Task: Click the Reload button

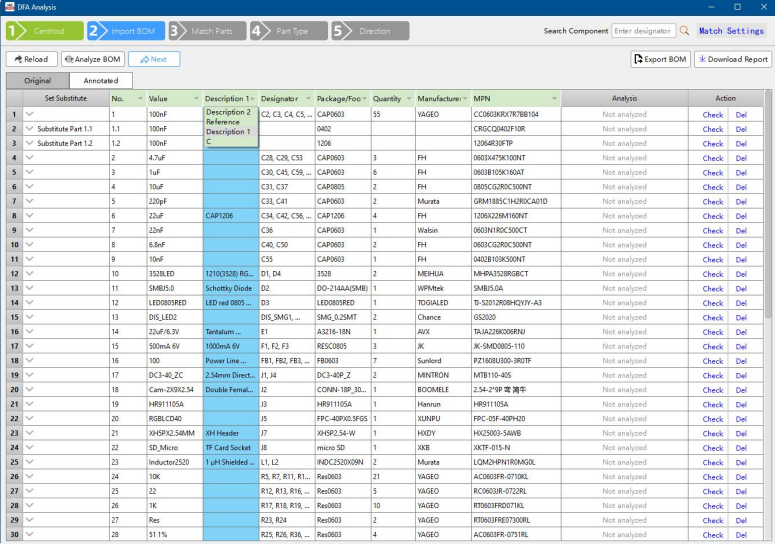Action: point(30,59)
